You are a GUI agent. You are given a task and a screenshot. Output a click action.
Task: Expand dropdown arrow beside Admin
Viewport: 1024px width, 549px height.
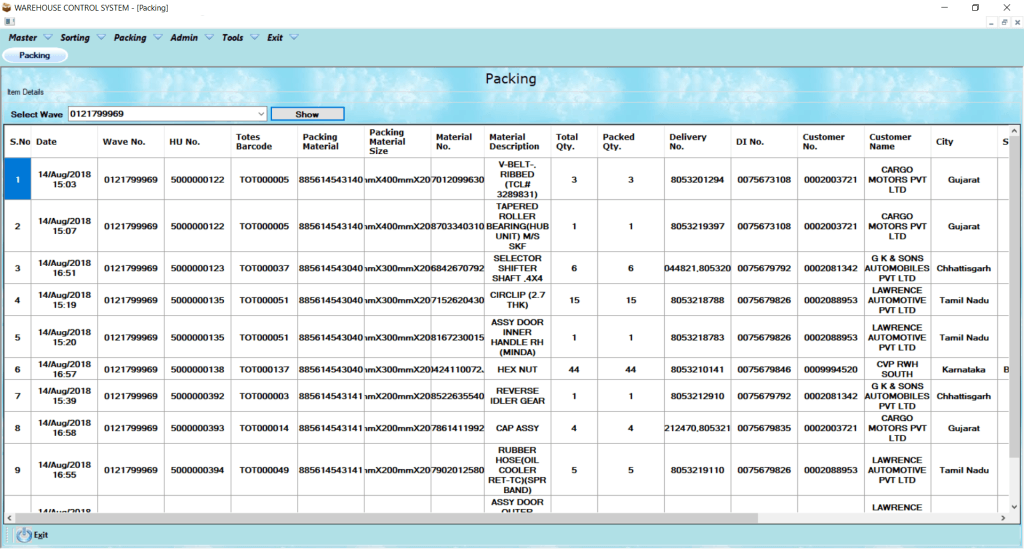(x=210, y=37)
